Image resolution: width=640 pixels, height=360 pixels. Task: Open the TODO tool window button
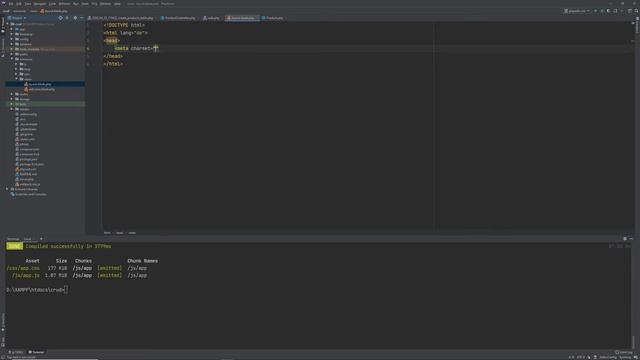click(16, 352)
